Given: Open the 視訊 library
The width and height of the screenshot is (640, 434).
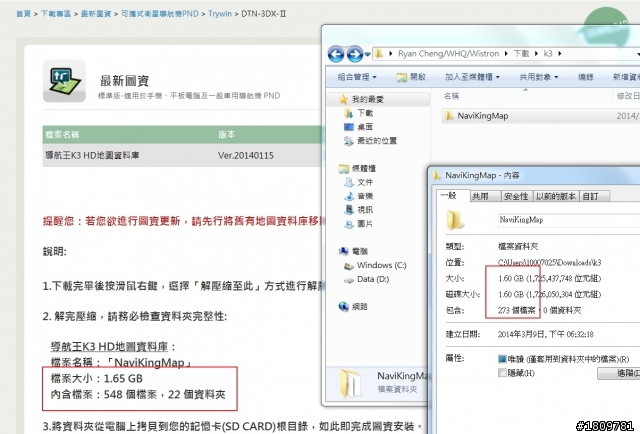Looking at the screenshot, I should 359,210.
